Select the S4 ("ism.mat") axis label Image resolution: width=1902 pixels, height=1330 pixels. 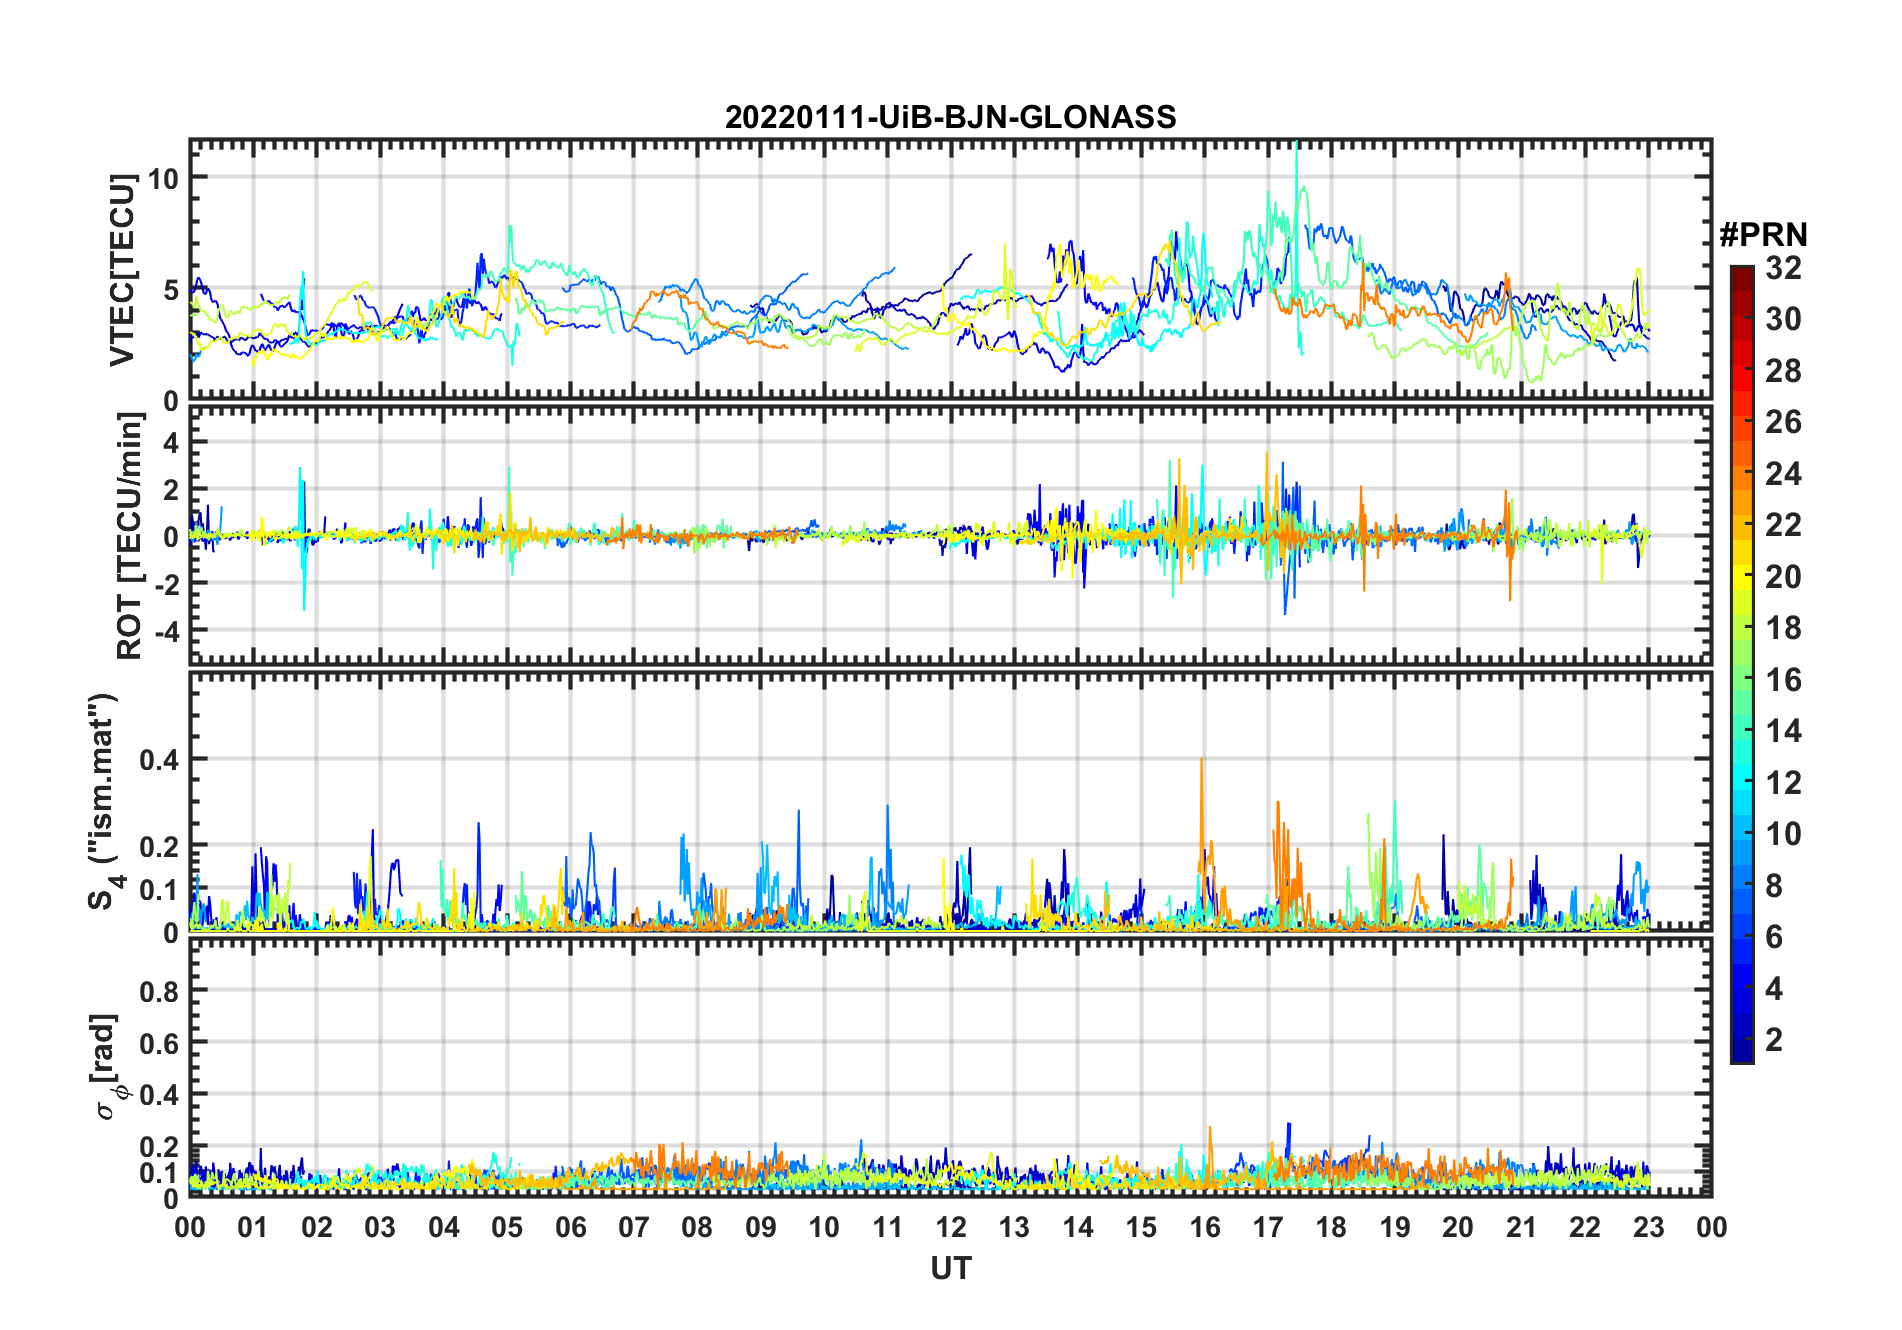pos(103,801)
